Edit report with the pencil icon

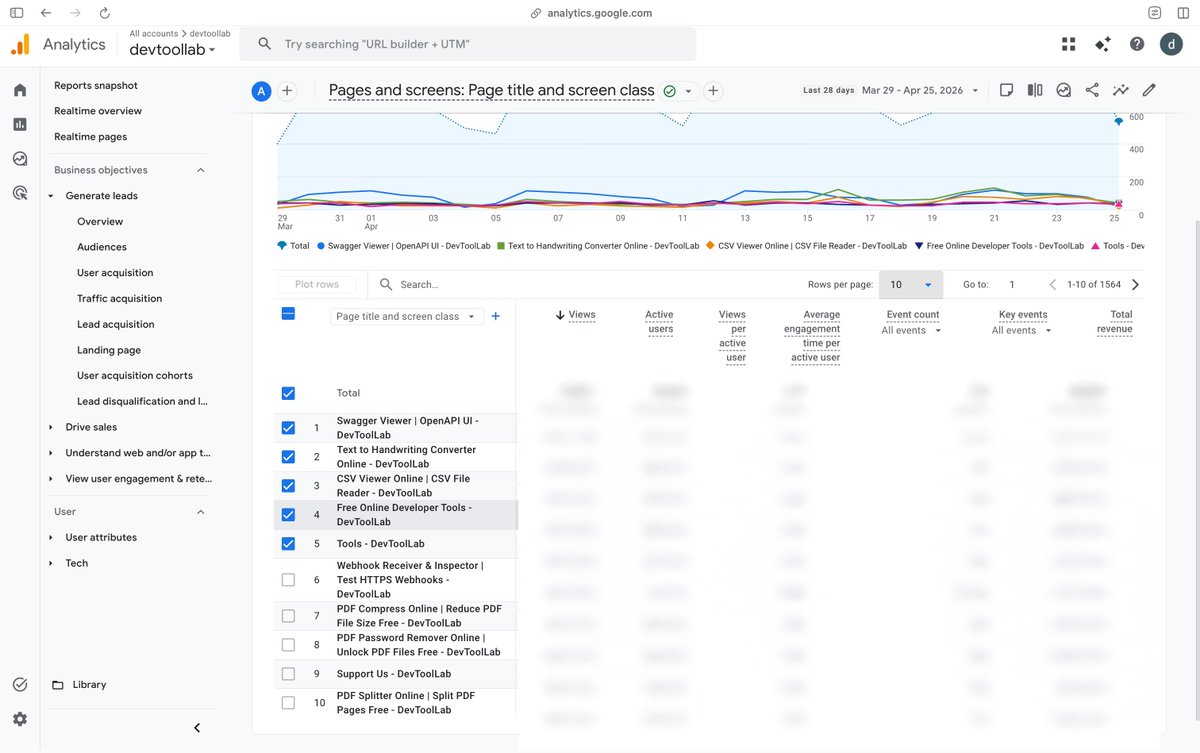(x=1149, y=90)
